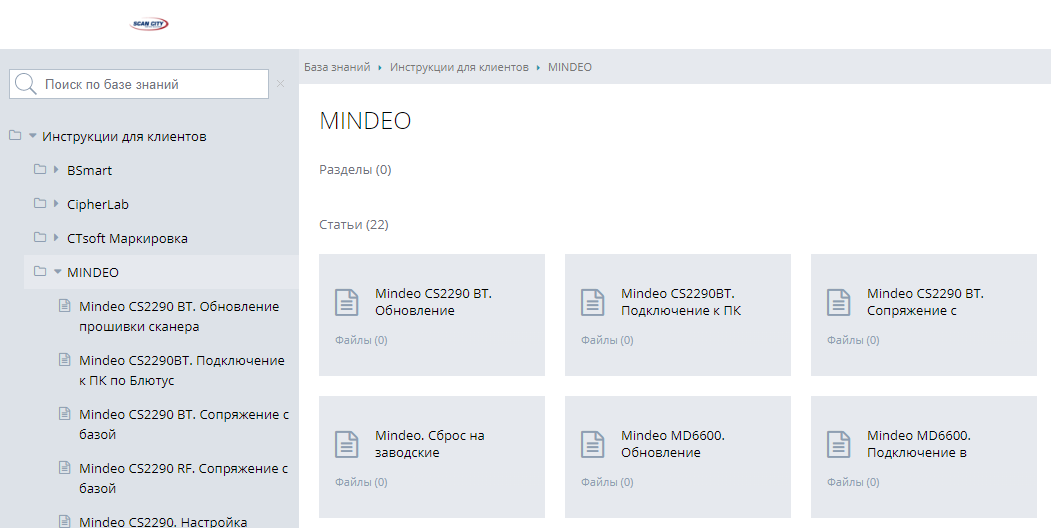Go to Инструкции для клиентов breadcrumb
This screenshot has width=1051, height=528.
459,67
